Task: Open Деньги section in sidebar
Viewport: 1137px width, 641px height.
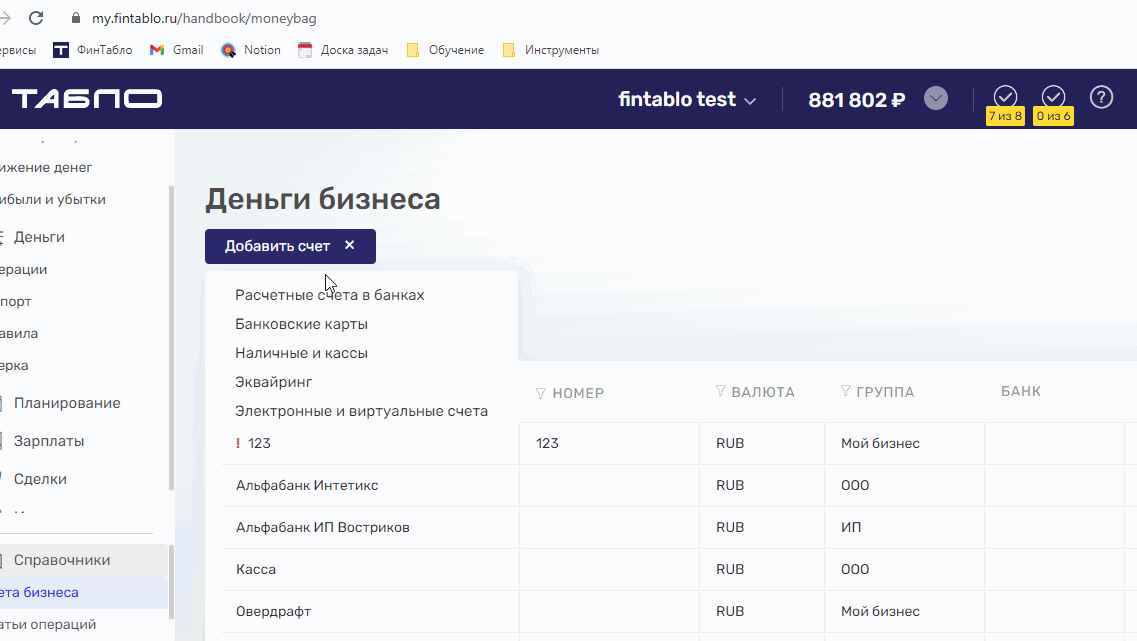Action: [x=39, y=237]
